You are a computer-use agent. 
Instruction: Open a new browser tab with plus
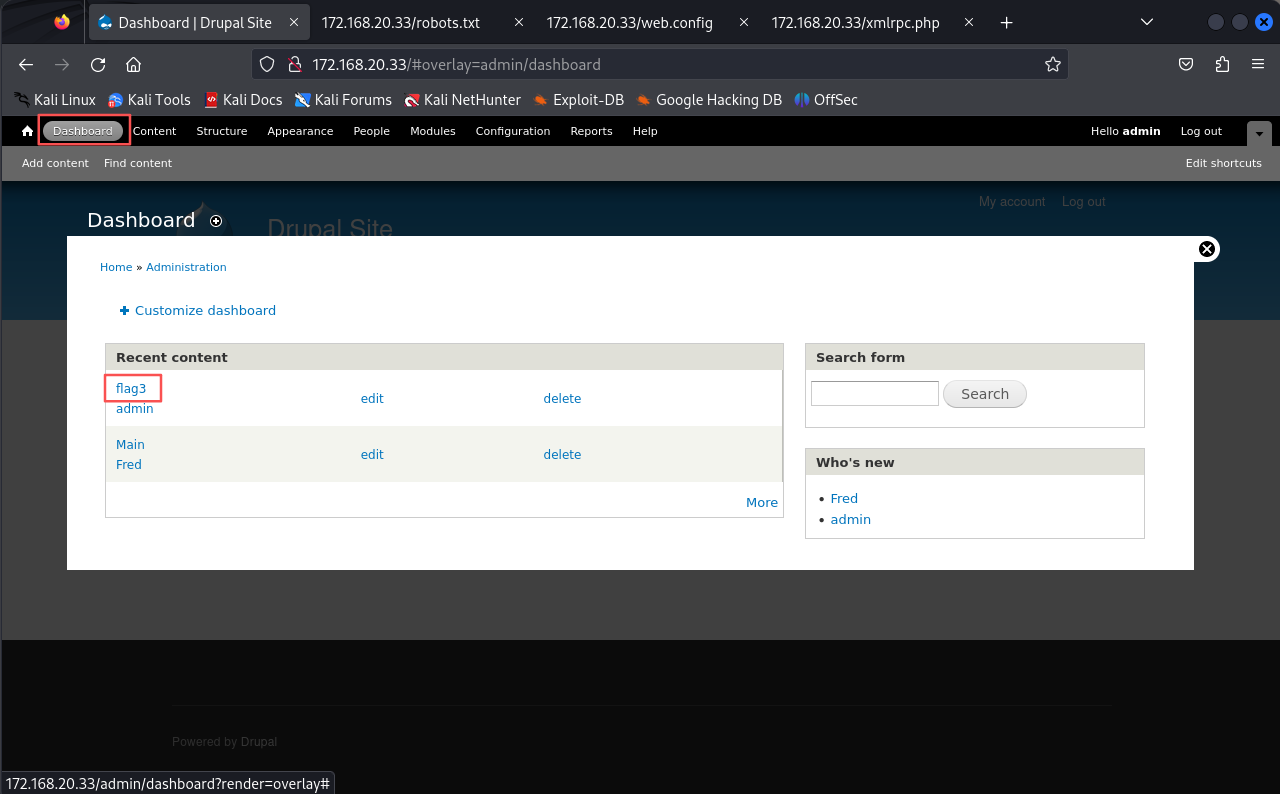tap(1007, 22)
